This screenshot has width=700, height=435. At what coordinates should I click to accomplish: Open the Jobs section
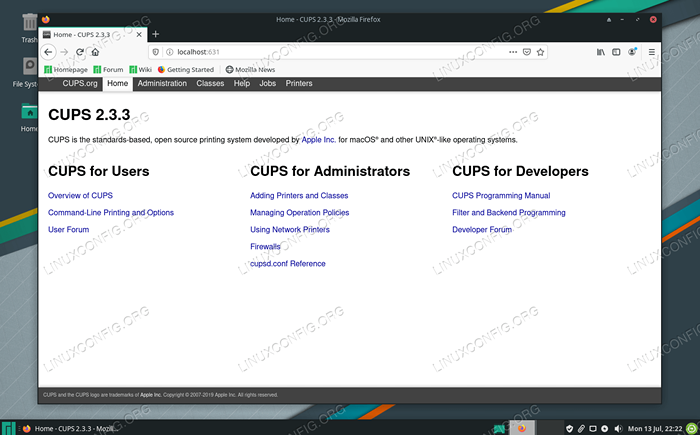pos(267,84)
